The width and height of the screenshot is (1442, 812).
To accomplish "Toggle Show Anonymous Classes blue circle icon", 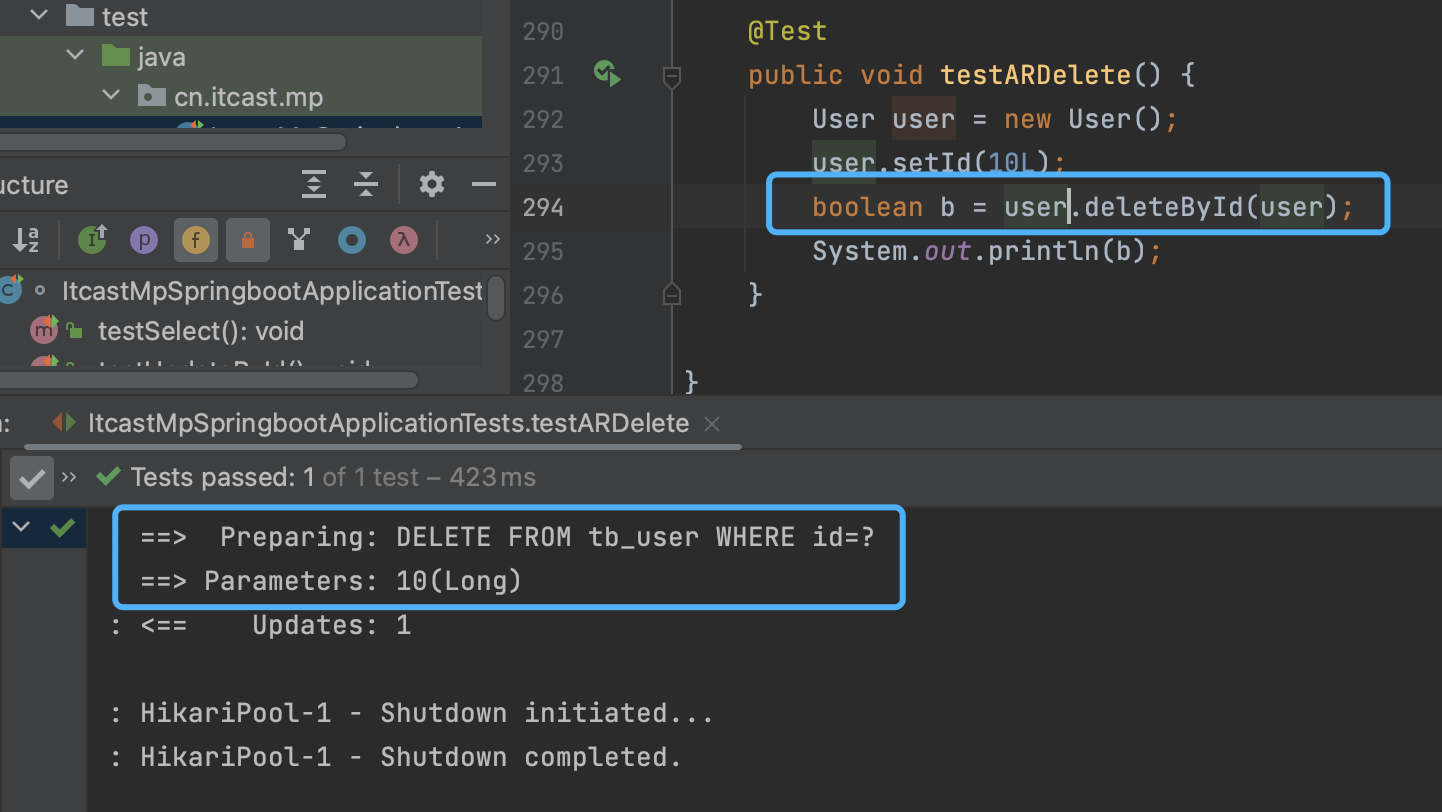I will (x=351, y=240).
